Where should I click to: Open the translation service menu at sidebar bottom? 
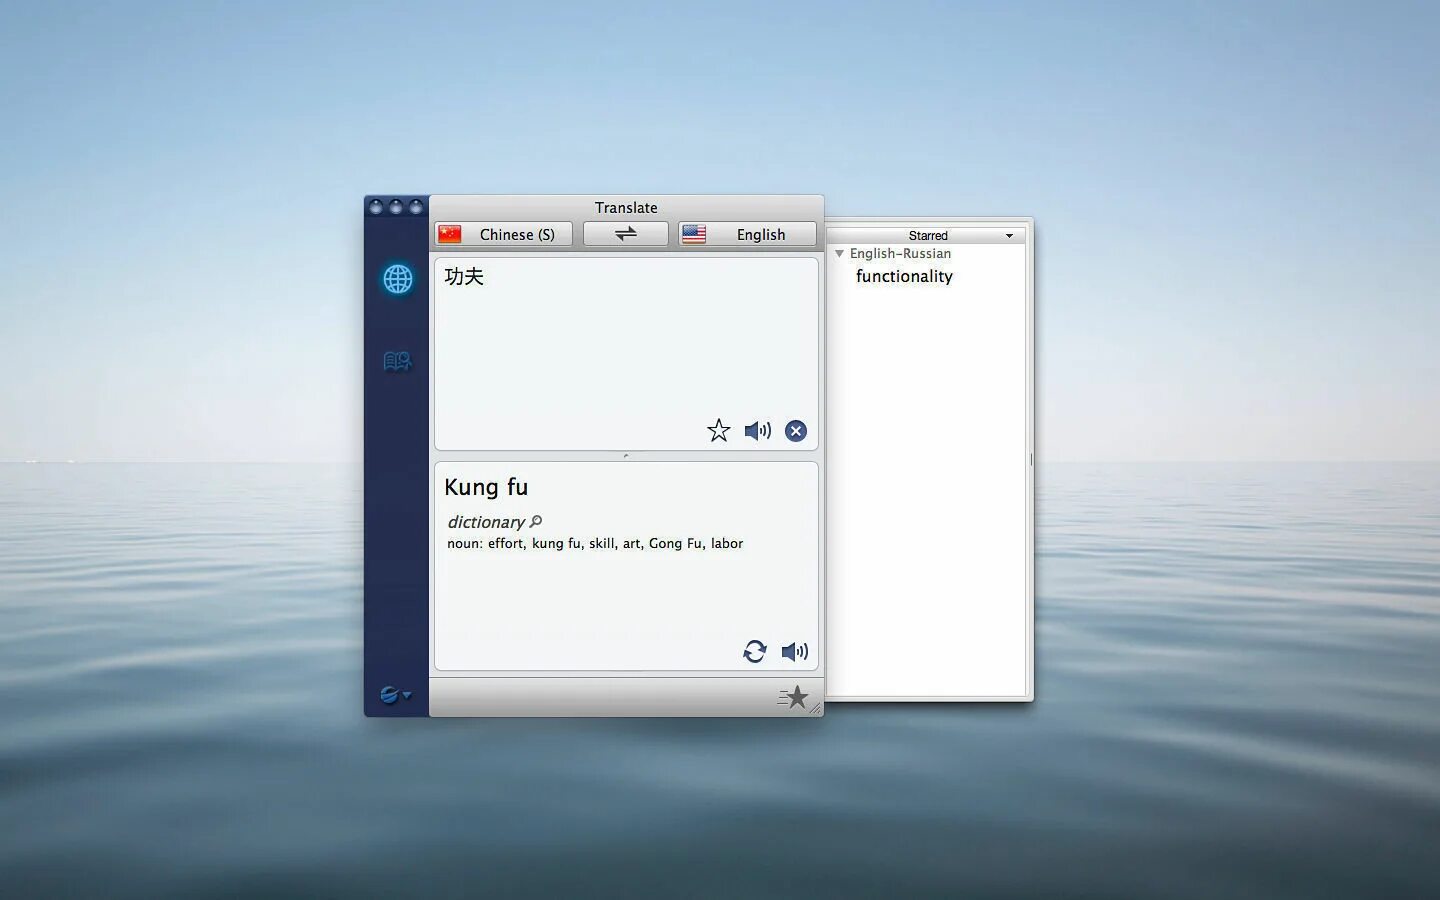(x=395, y=695)
